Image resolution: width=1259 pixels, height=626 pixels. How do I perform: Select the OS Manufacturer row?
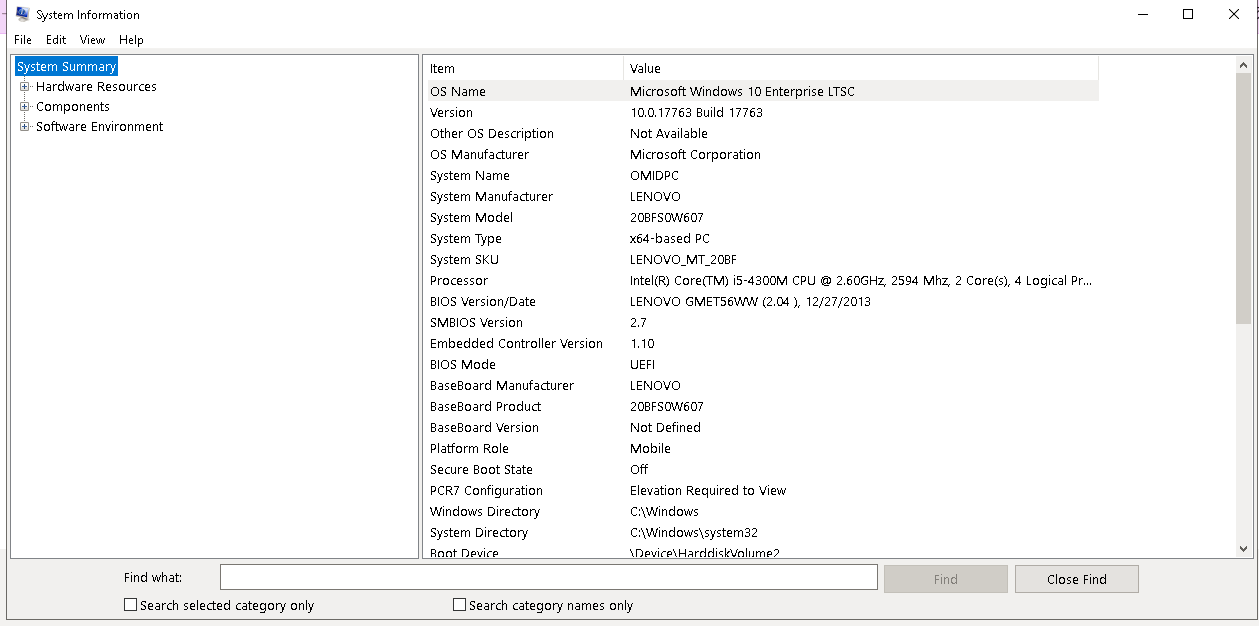(761, 155)
